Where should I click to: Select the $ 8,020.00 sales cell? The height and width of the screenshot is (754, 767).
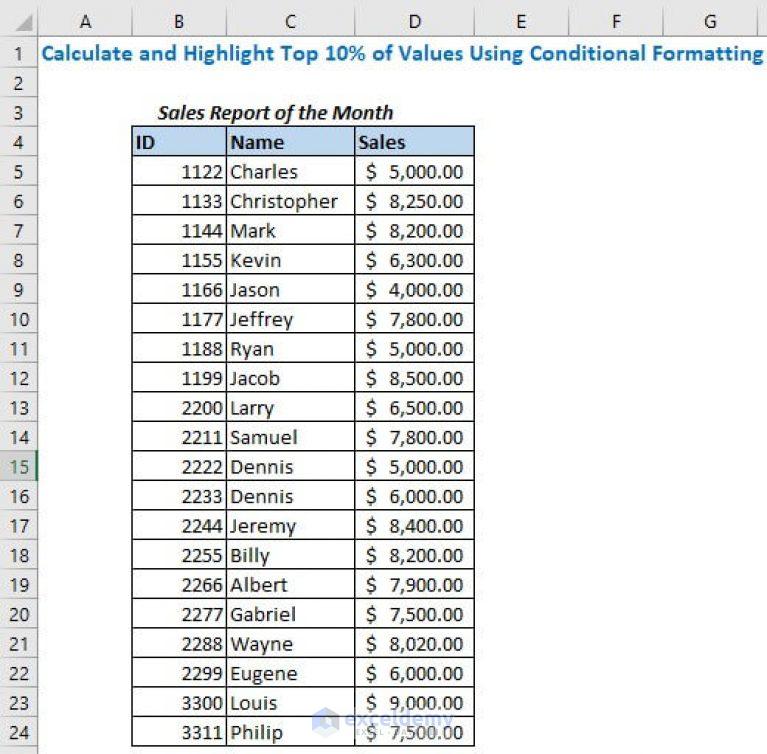pyautogui.click(x=414, y=643)
